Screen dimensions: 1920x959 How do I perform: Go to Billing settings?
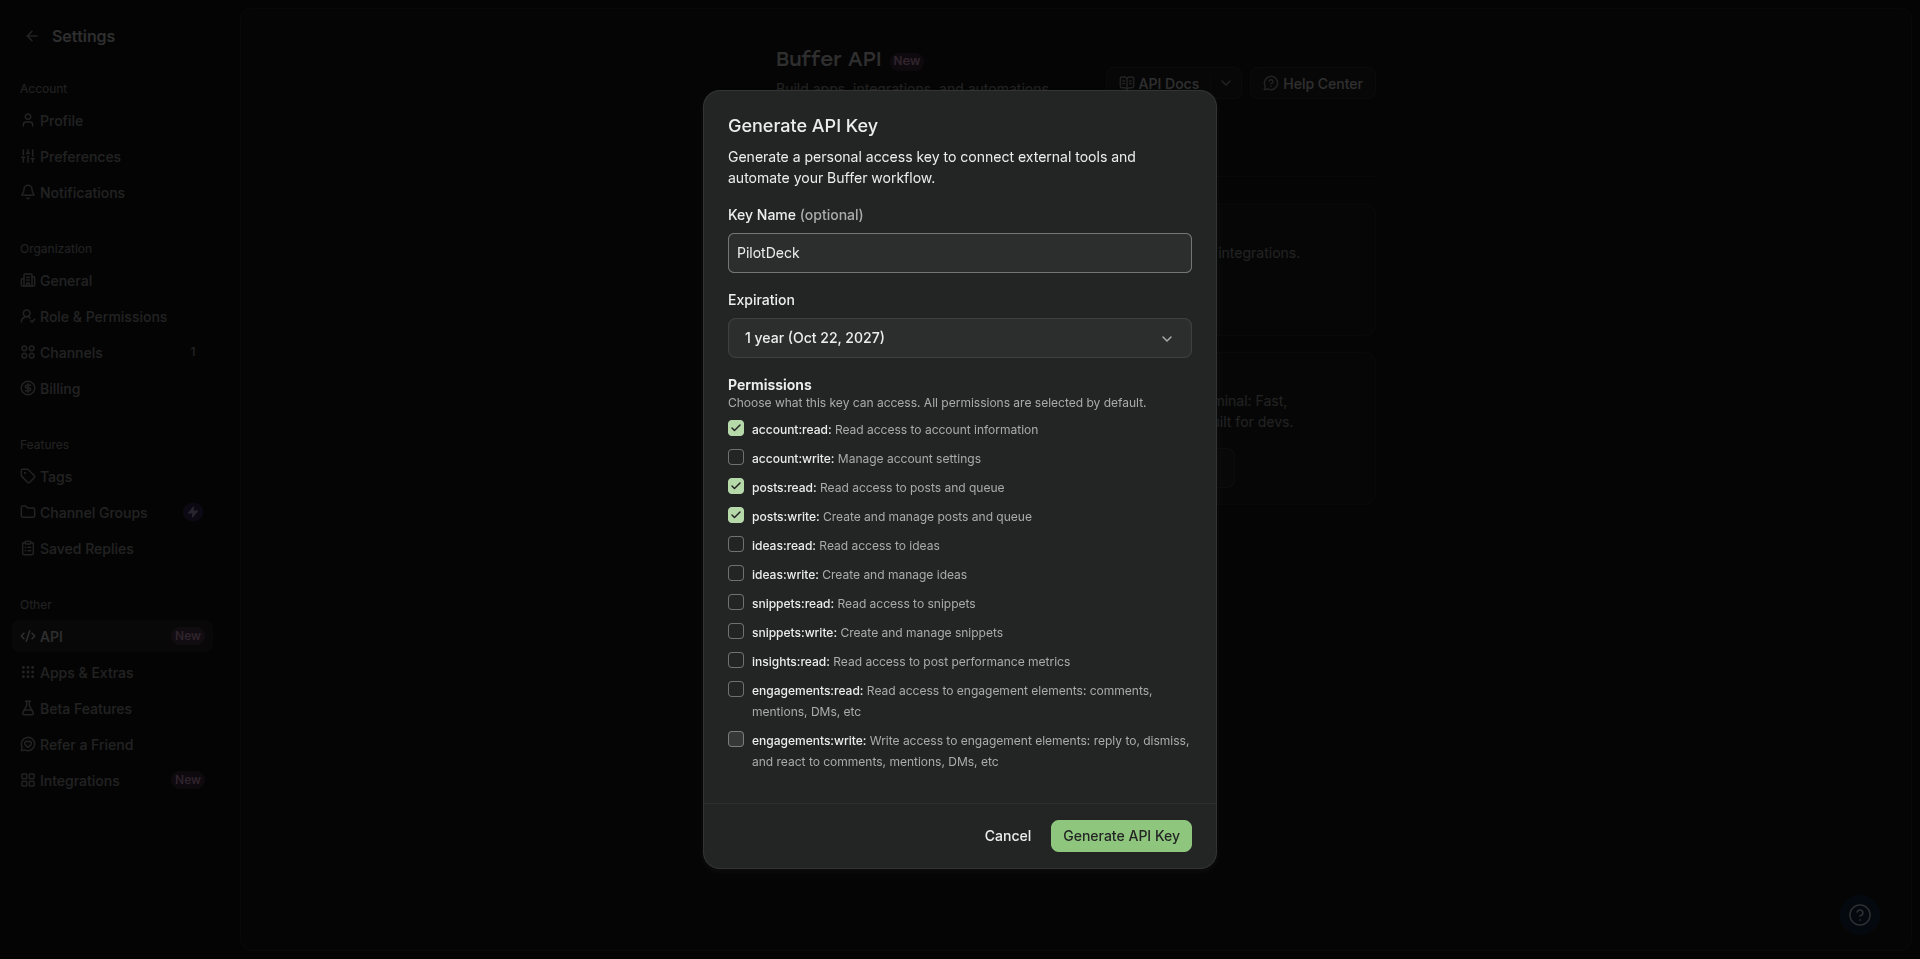[112, 388]
